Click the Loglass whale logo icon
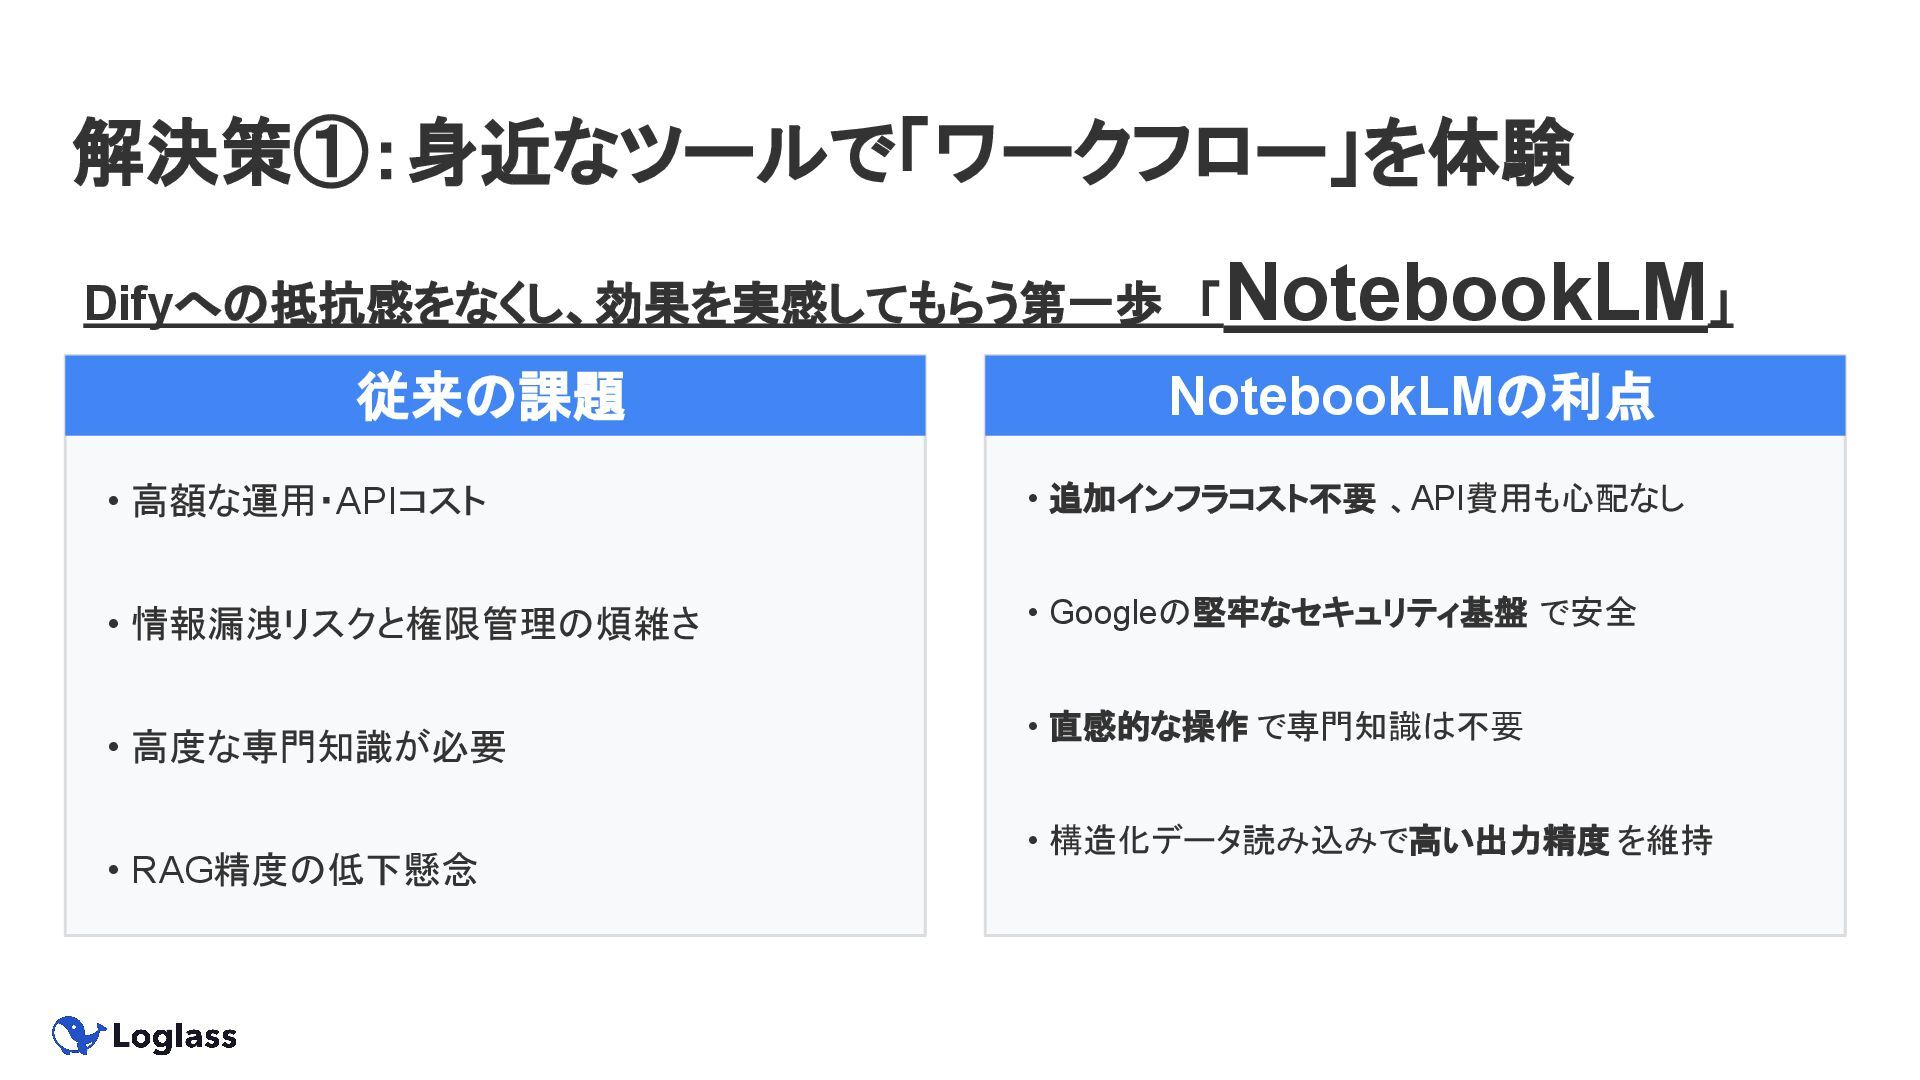The image size is (1920, 1080). pos(77,1036)
